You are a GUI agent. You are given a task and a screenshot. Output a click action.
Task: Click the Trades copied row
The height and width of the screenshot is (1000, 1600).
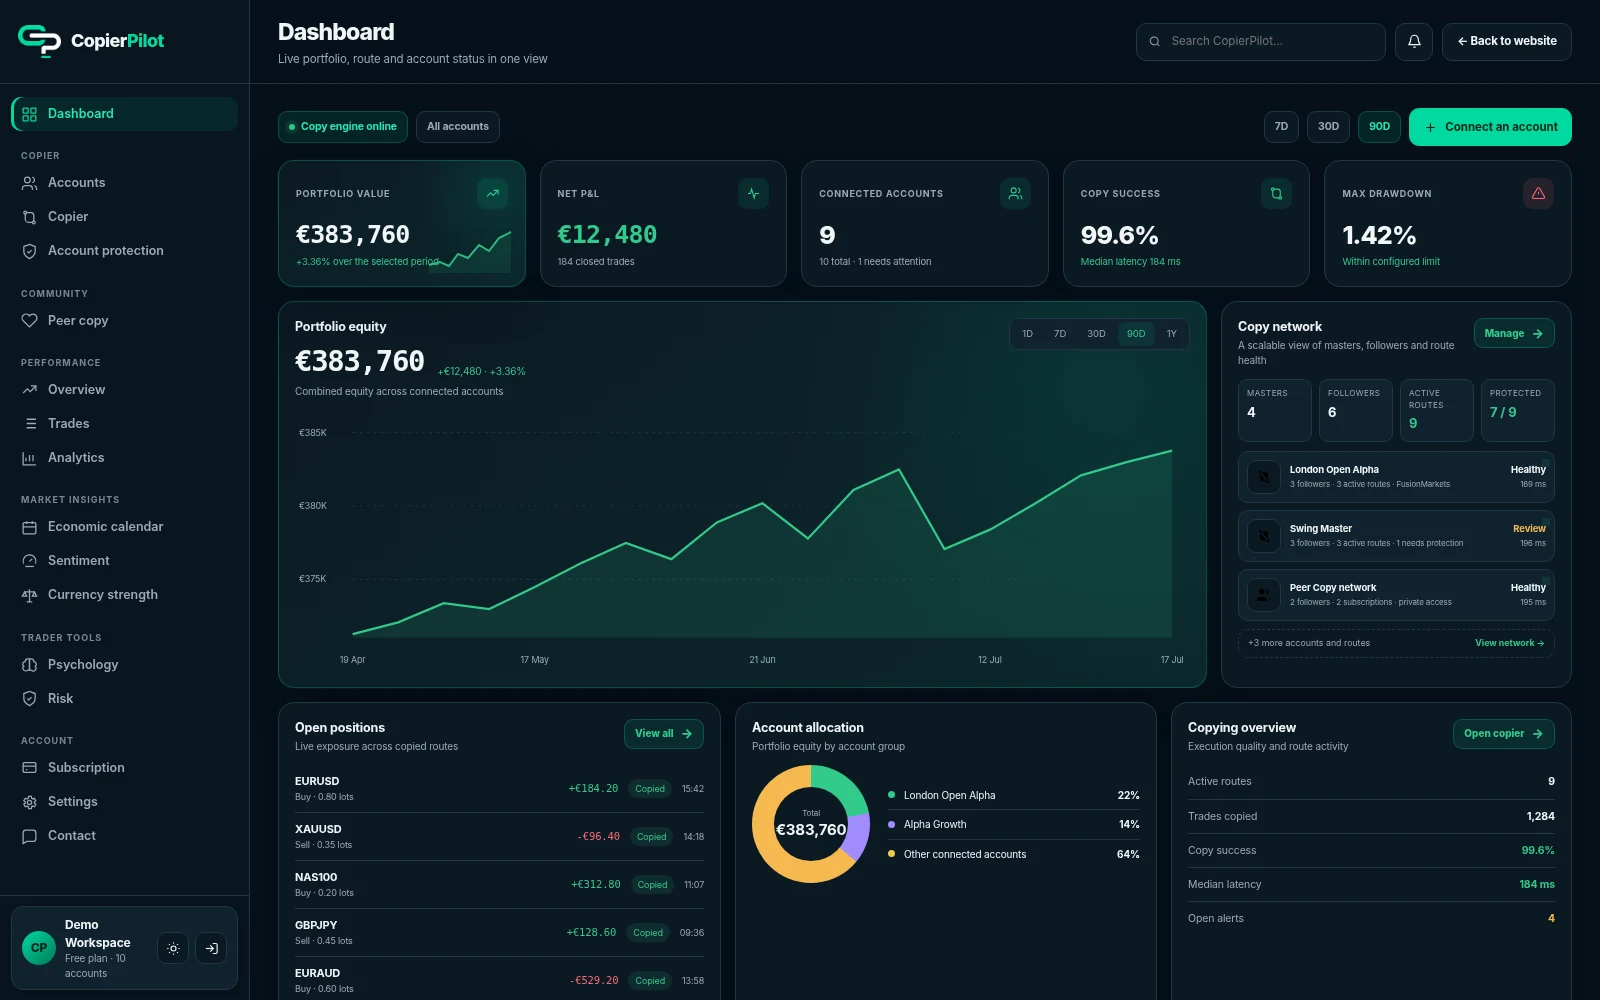tap(1371, 817)
